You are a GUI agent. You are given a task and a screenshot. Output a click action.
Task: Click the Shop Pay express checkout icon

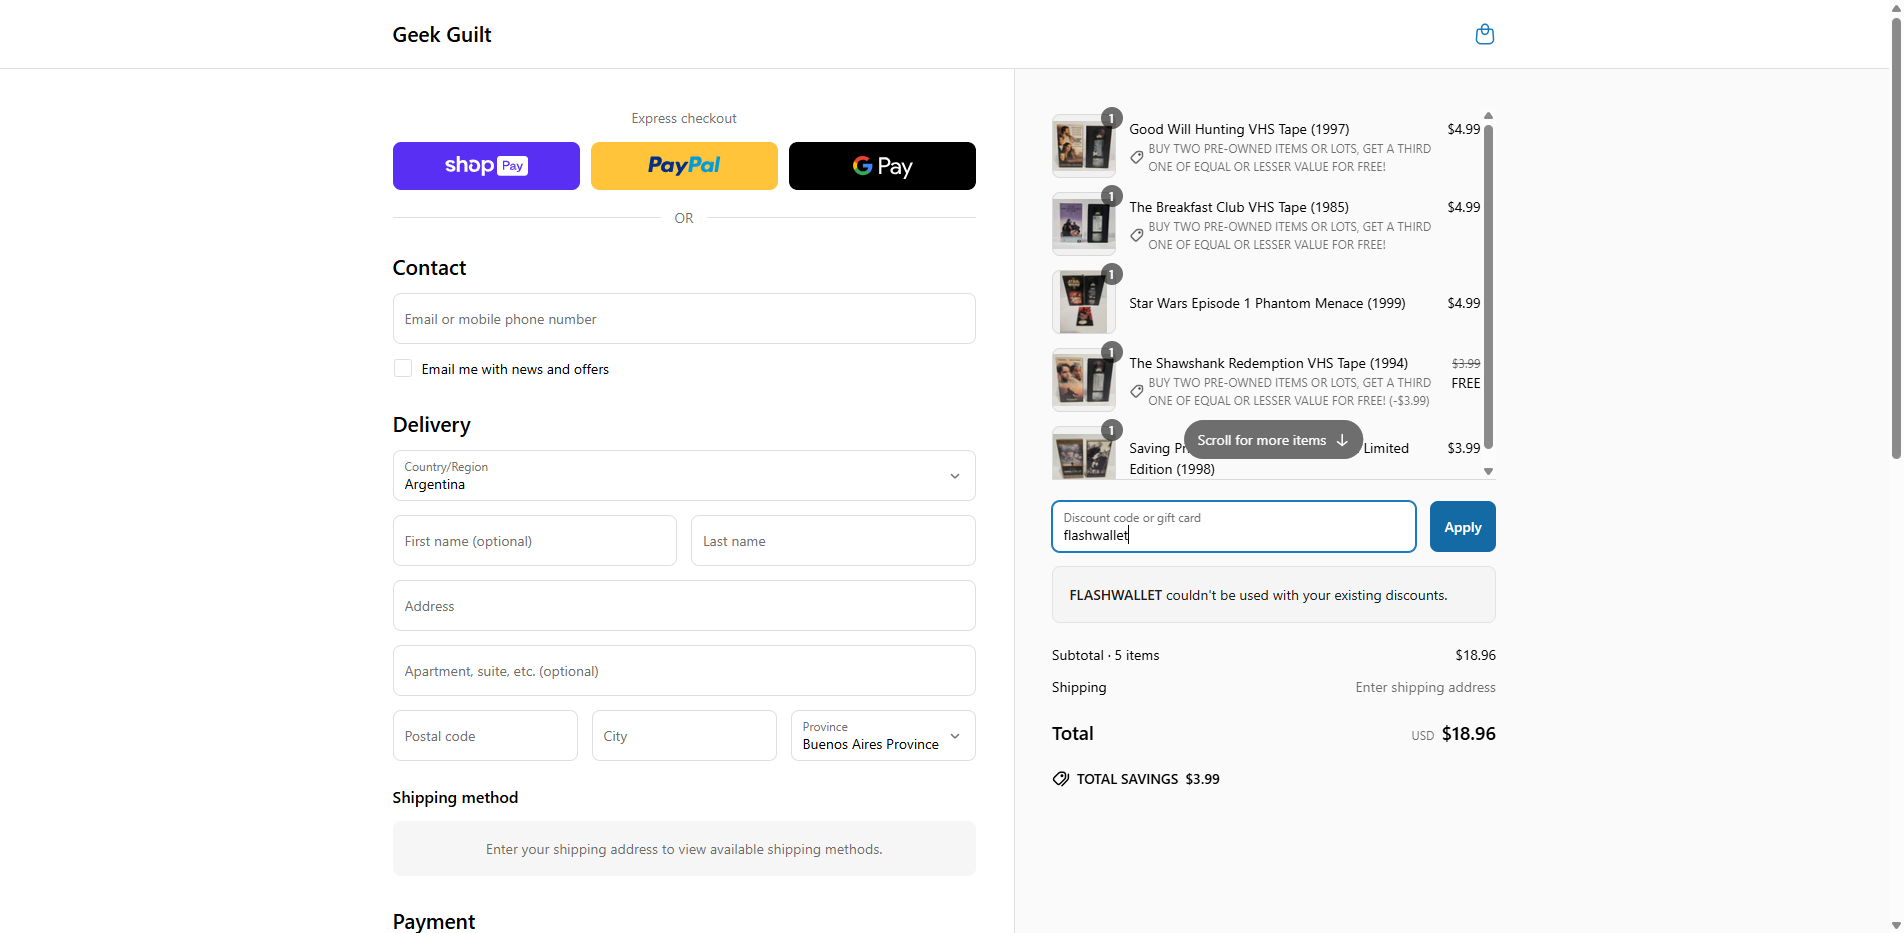(486, 165)
